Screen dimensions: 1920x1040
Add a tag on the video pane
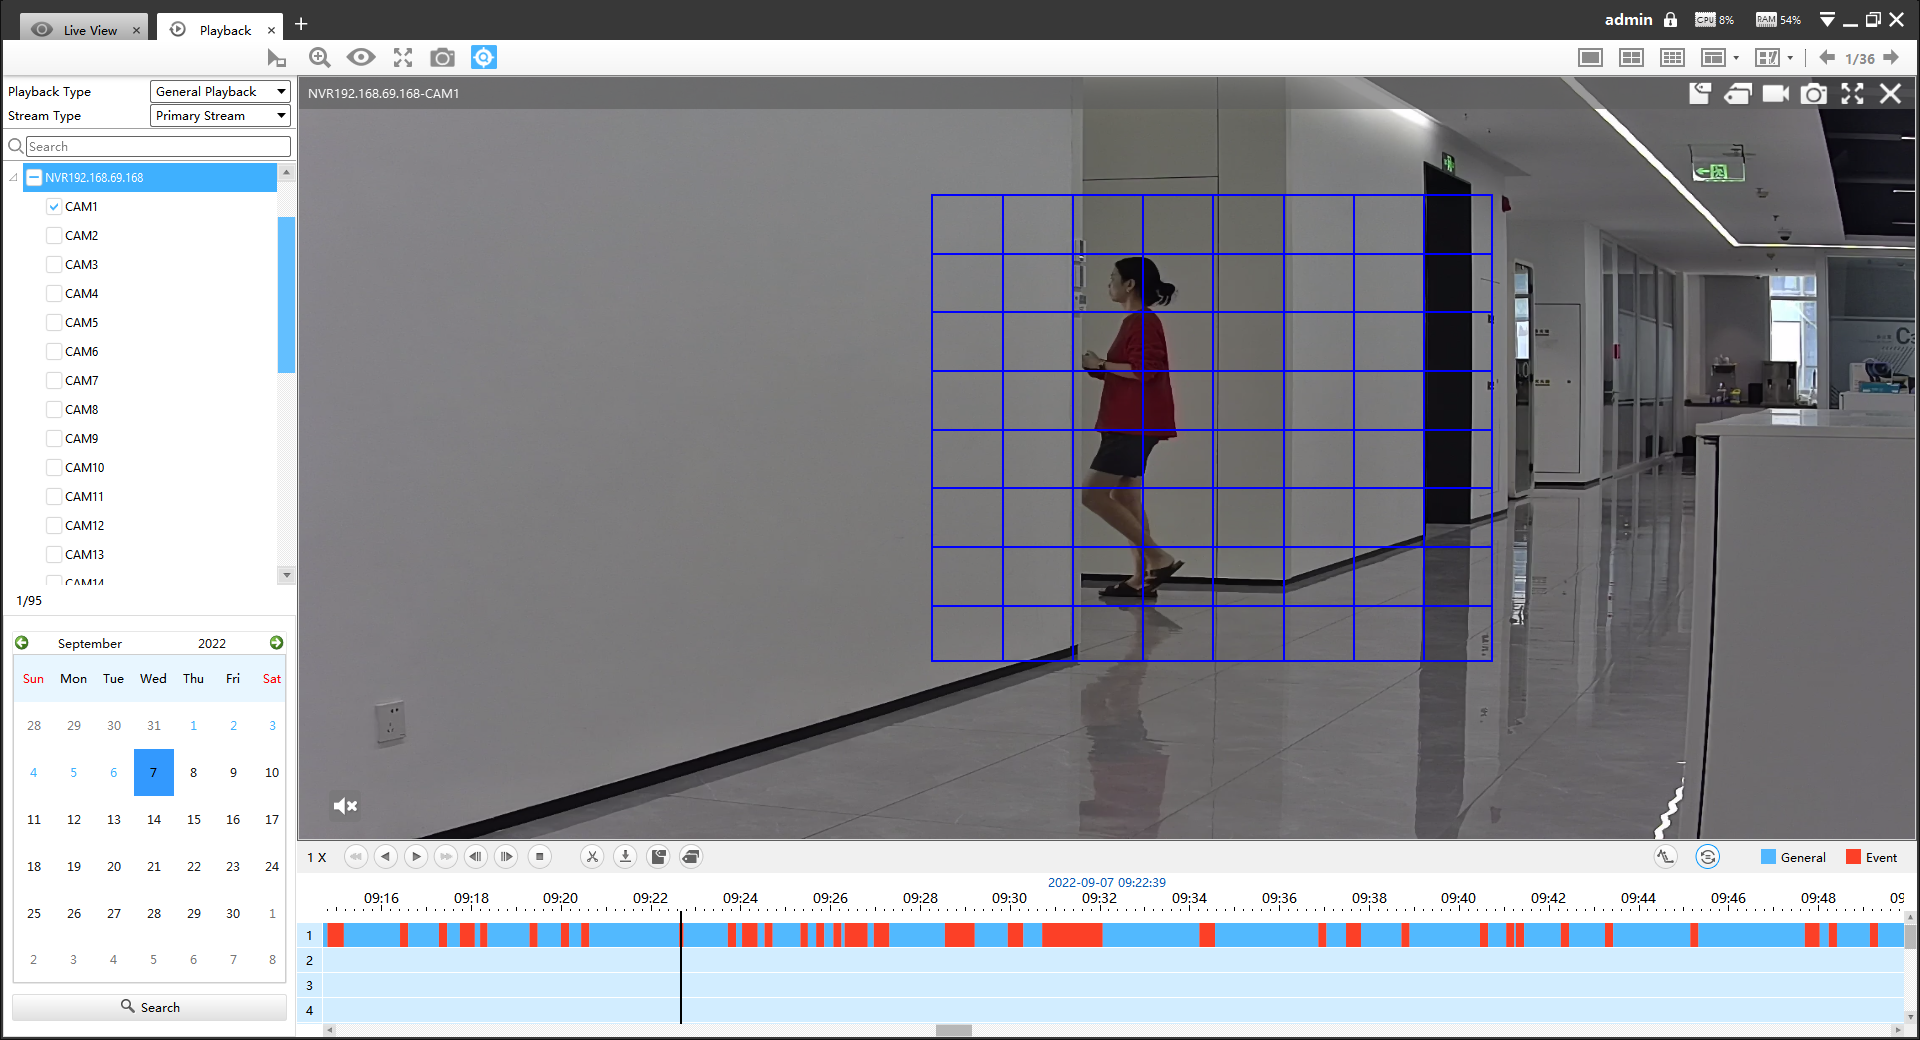1700,94
